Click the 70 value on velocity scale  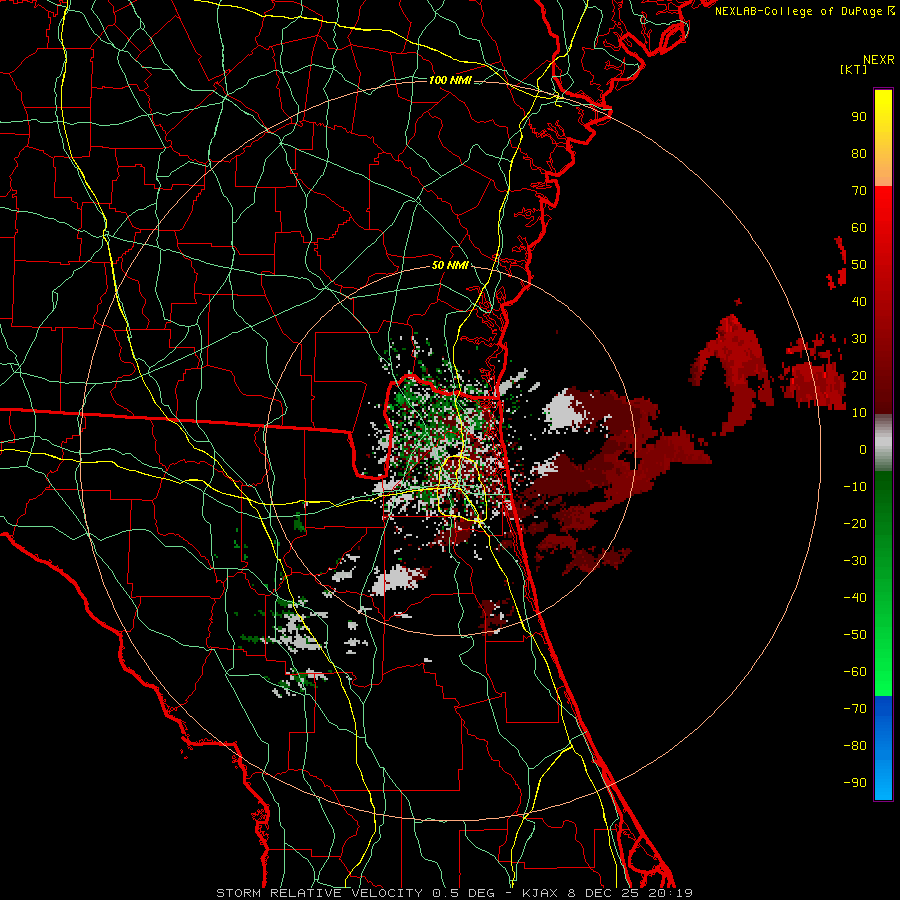click(x=859, y=191)
